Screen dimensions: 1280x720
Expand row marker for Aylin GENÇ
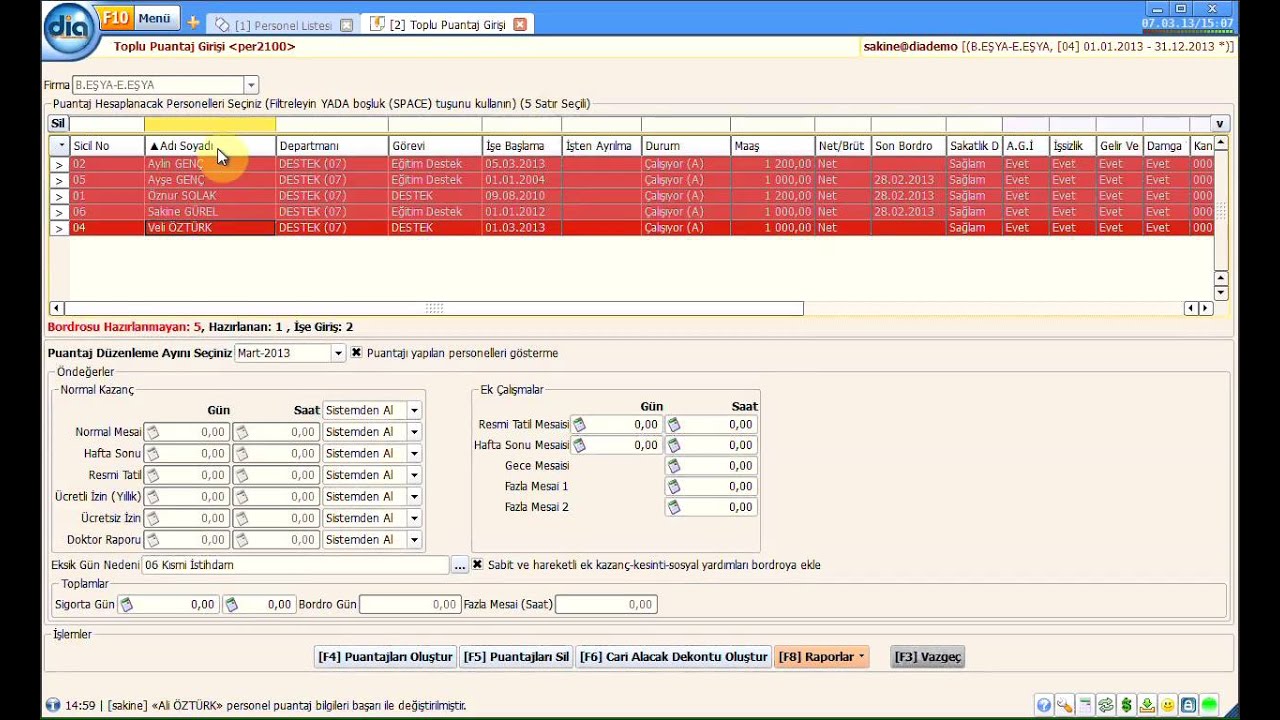pos(59,164)
